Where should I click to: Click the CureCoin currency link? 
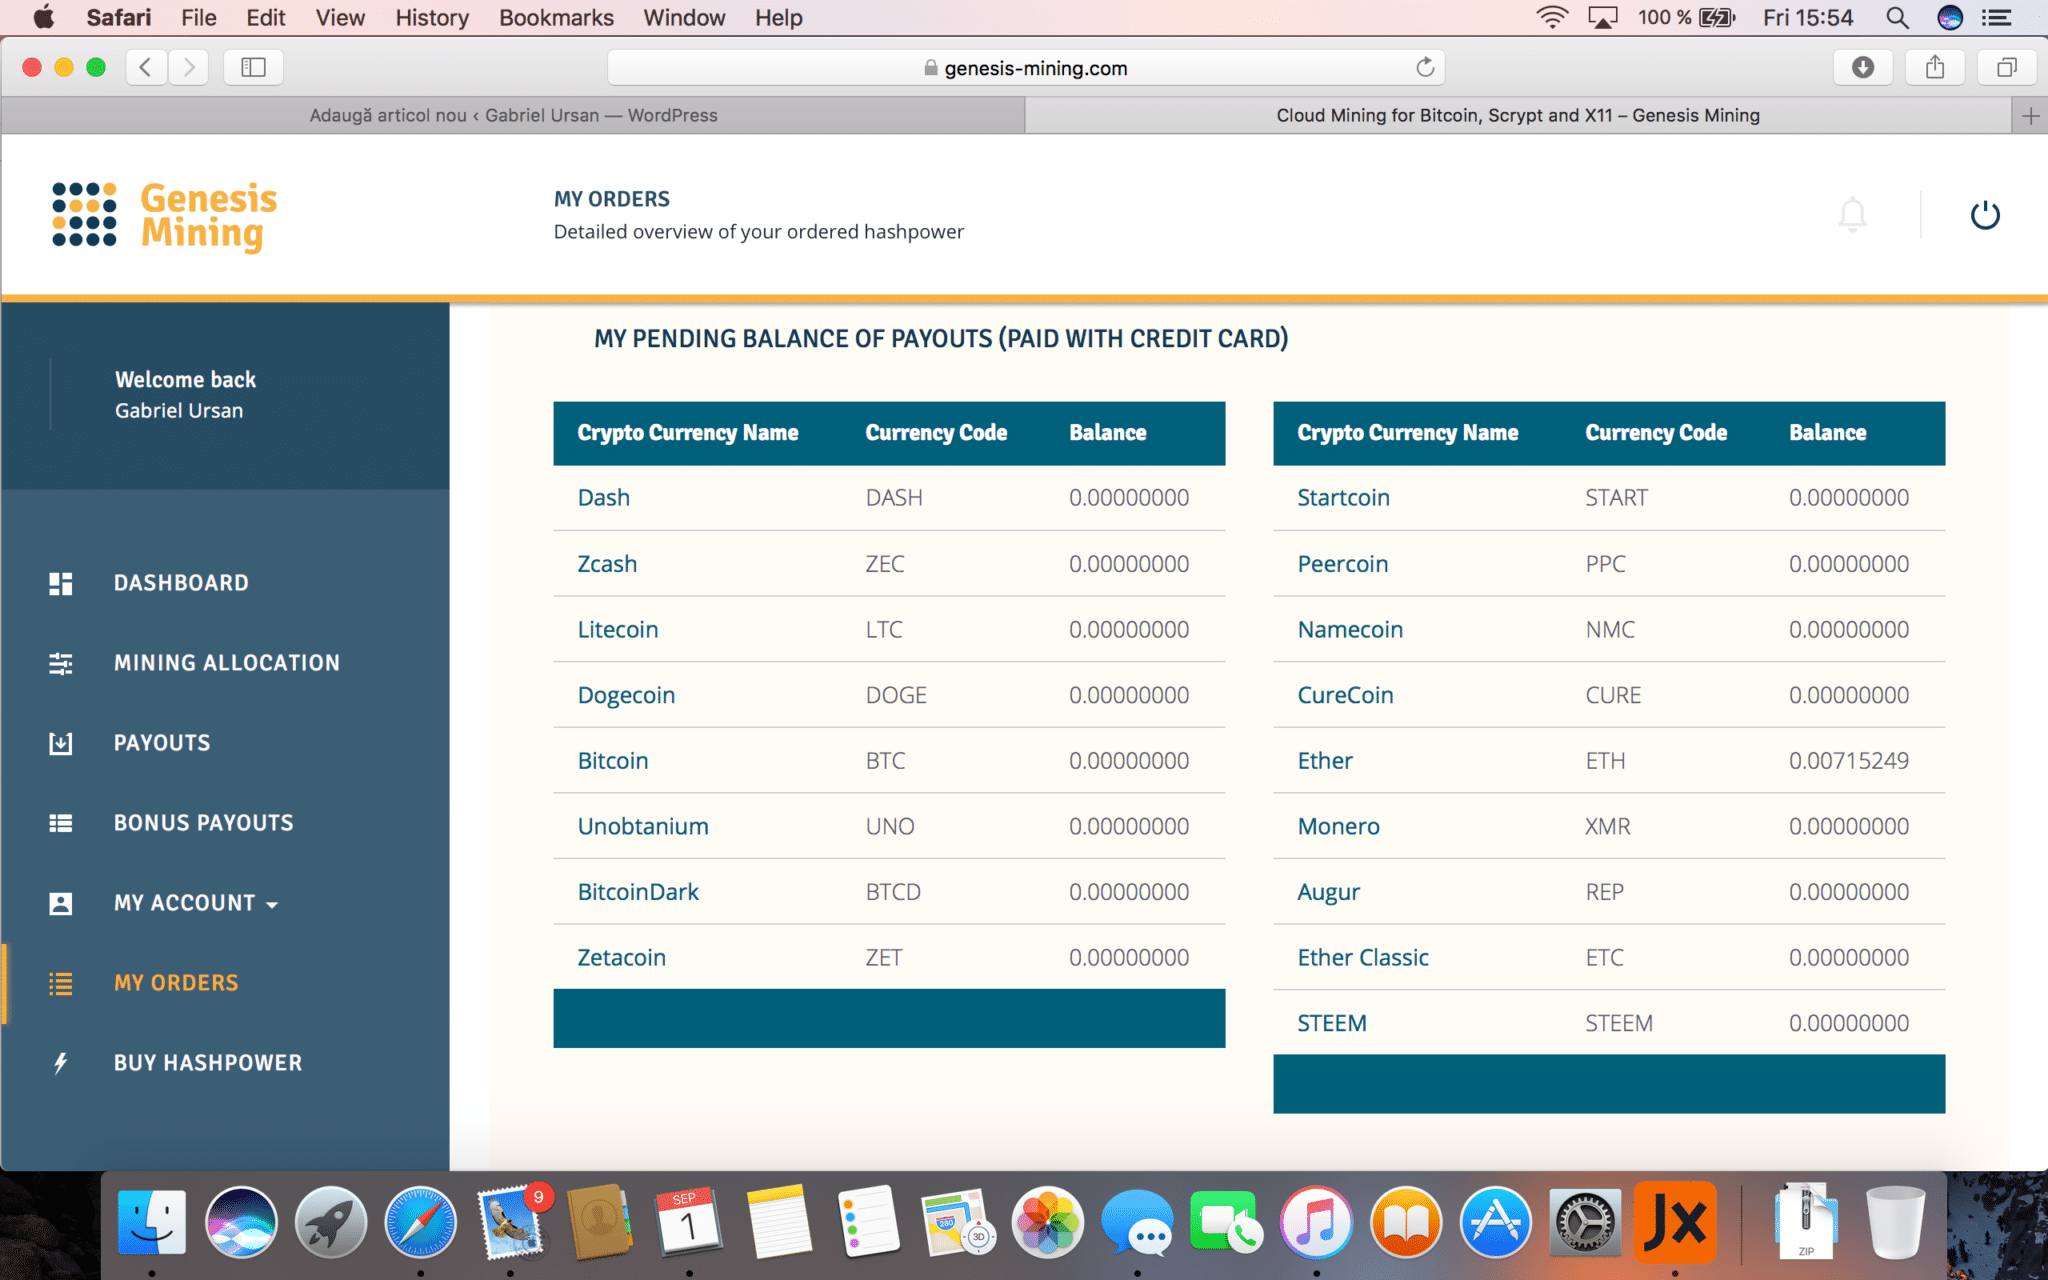pos(1345,696)
